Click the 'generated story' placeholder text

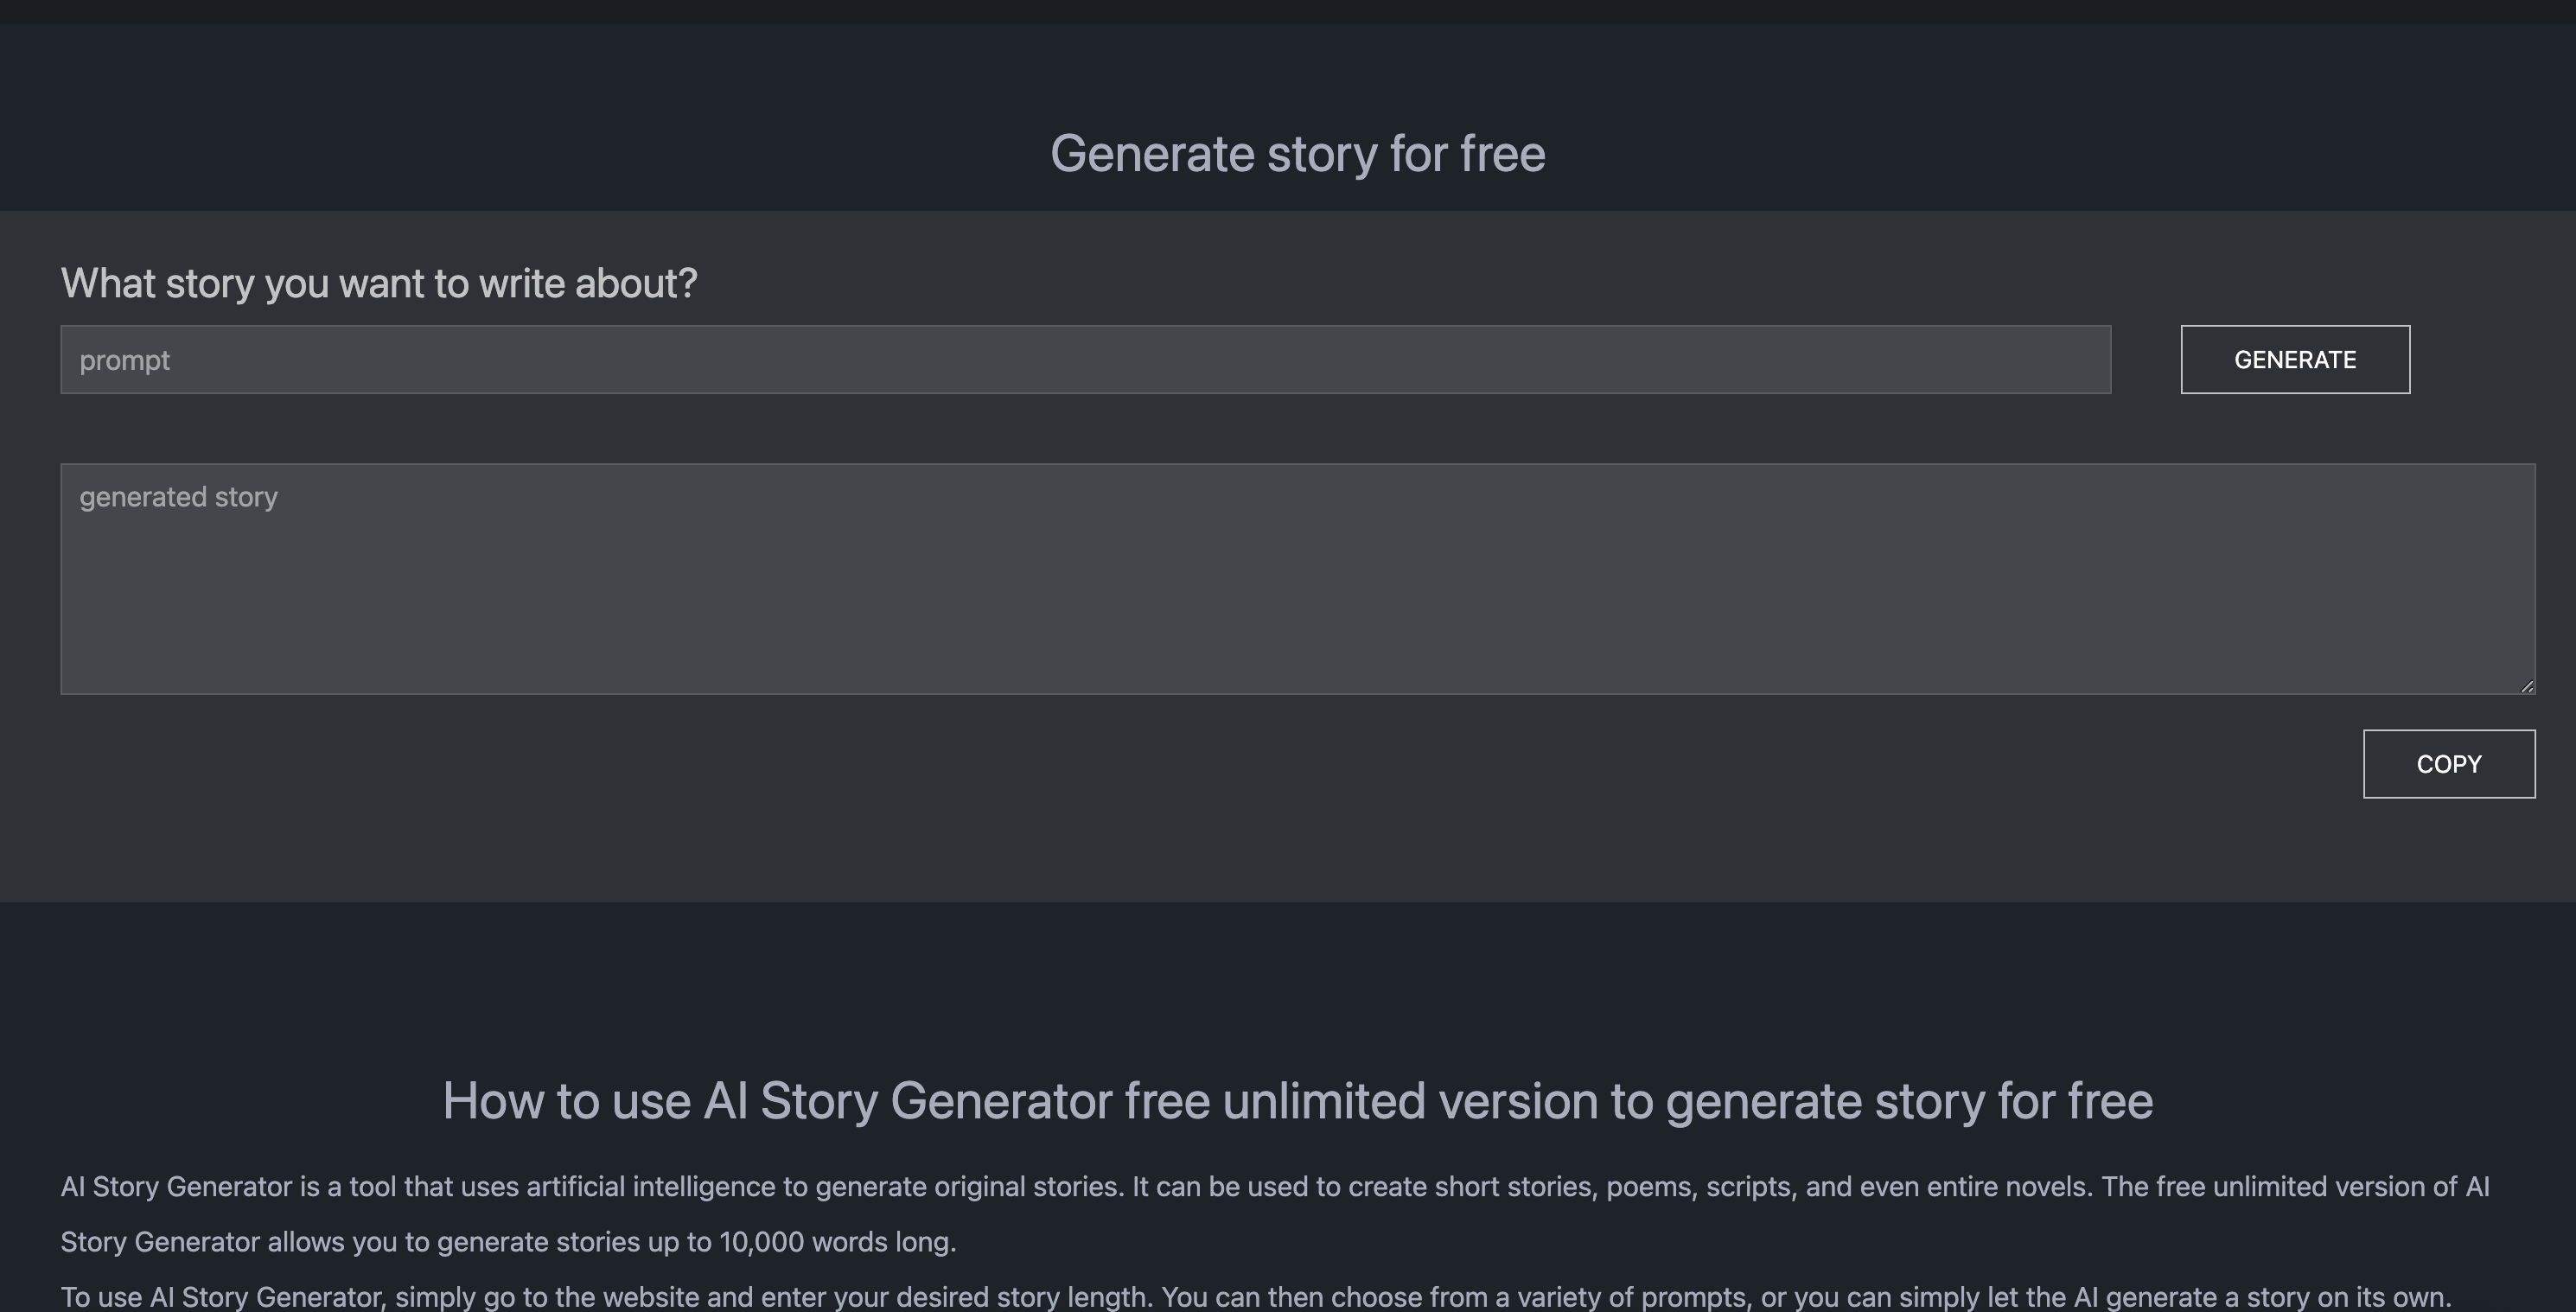(x=179, y=497)
